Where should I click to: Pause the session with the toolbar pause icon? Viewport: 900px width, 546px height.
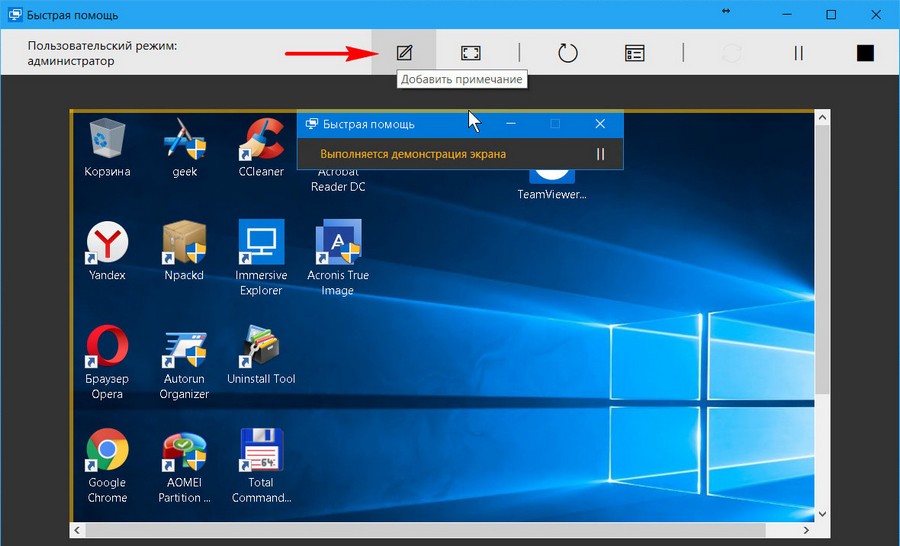tap(798, 53)
